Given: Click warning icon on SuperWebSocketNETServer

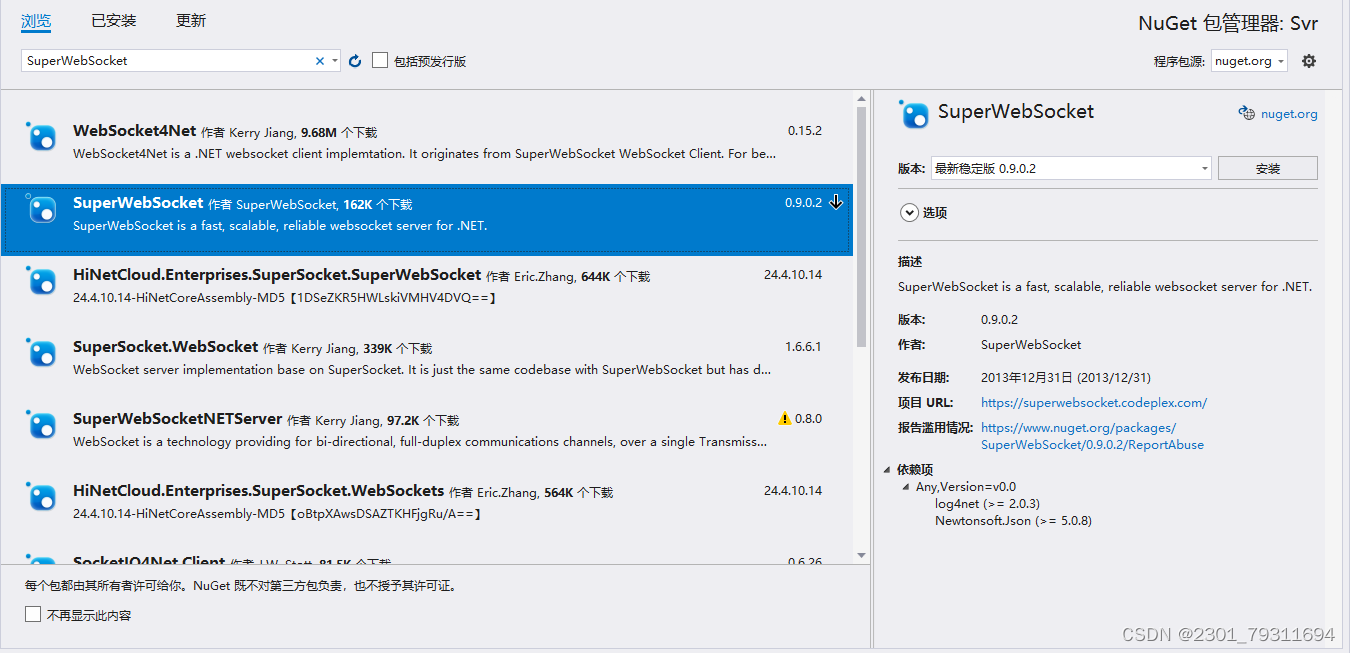Looking at the screenshot, I should [x=784, y=419].
